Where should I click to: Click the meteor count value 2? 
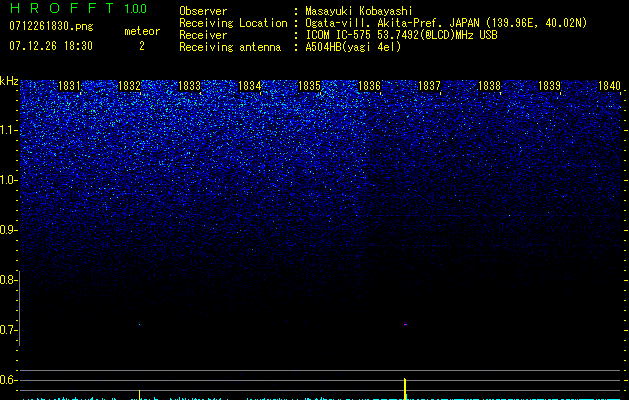(142, 46)
